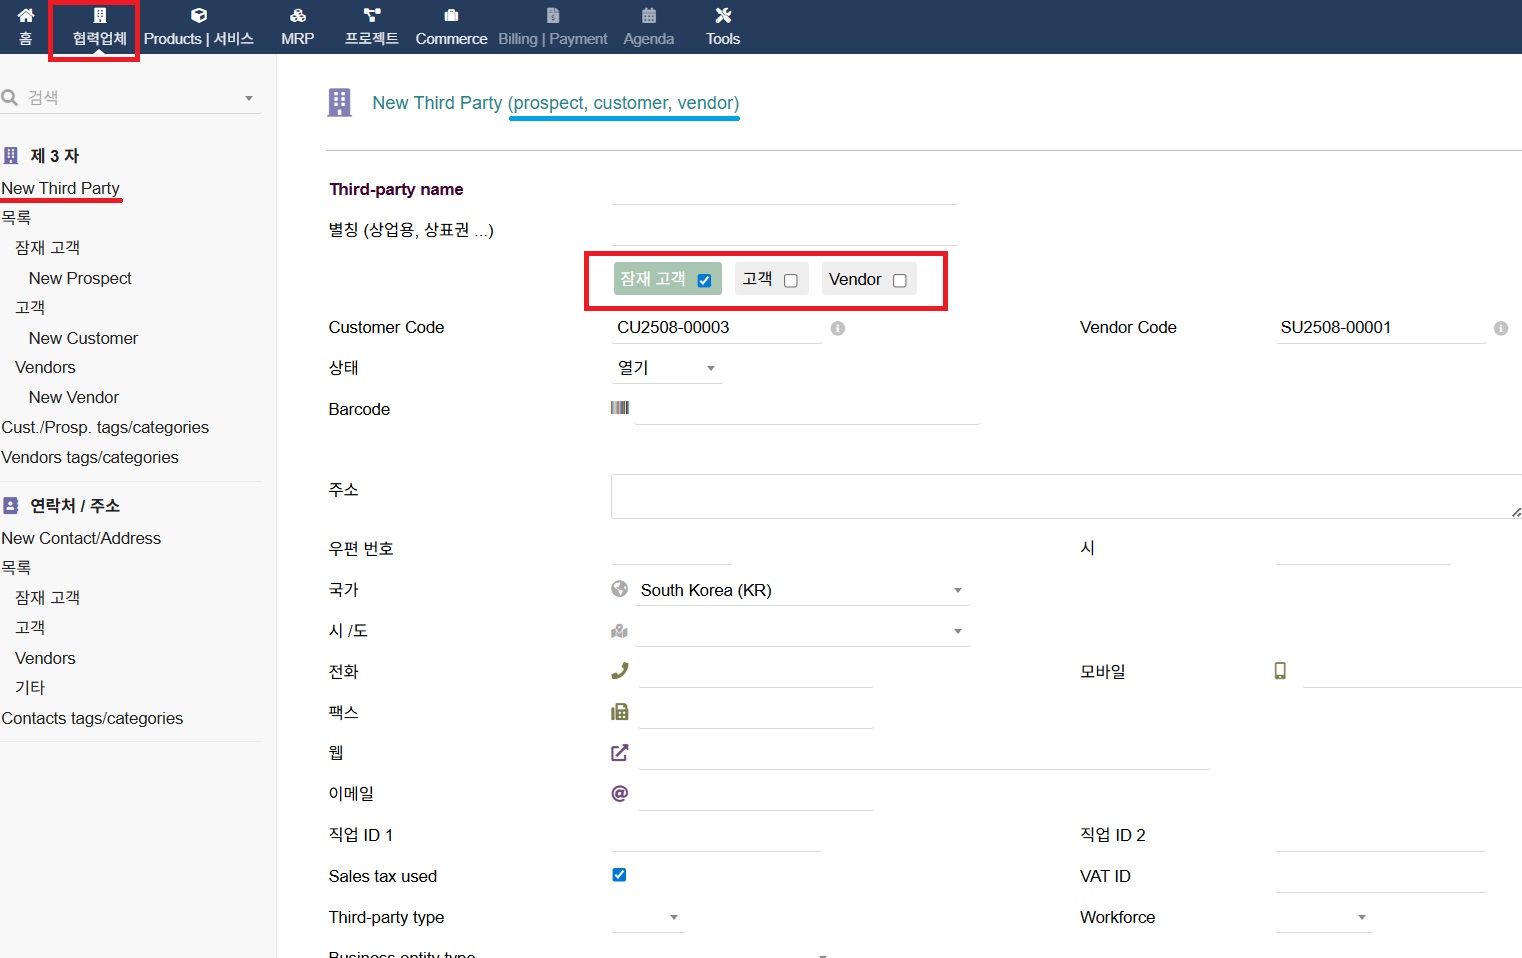Open the Products cube icon menu
Image resolution: width=1522 pixels, height=958 pixels.
pos(199,15)
